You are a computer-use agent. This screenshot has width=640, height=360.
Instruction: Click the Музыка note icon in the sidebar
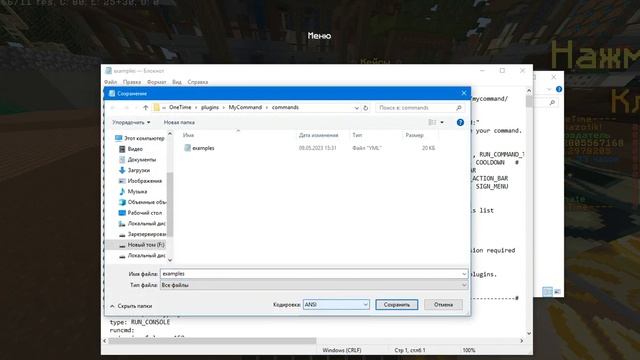122,191
